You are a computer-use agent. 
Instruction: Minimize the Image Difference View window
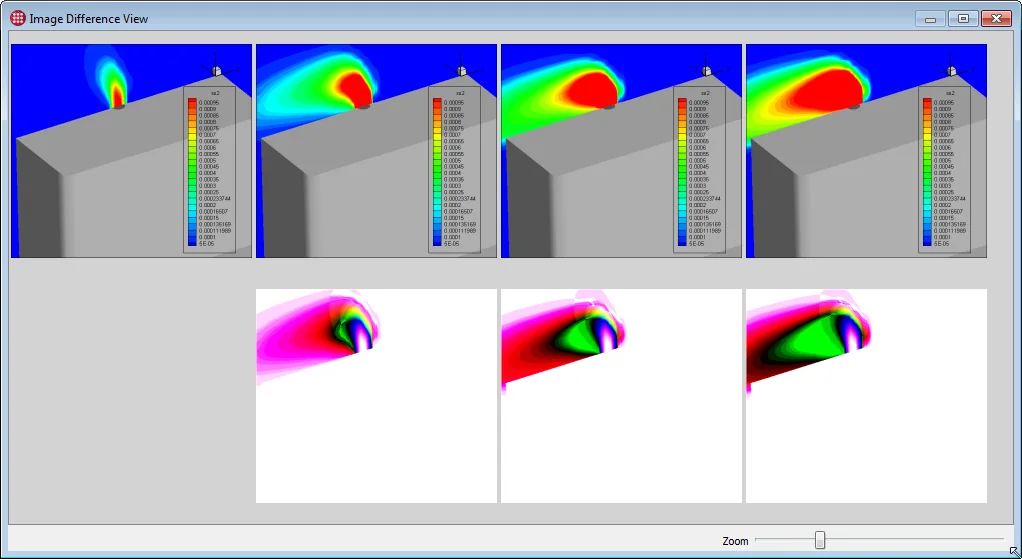click(930, 19)
